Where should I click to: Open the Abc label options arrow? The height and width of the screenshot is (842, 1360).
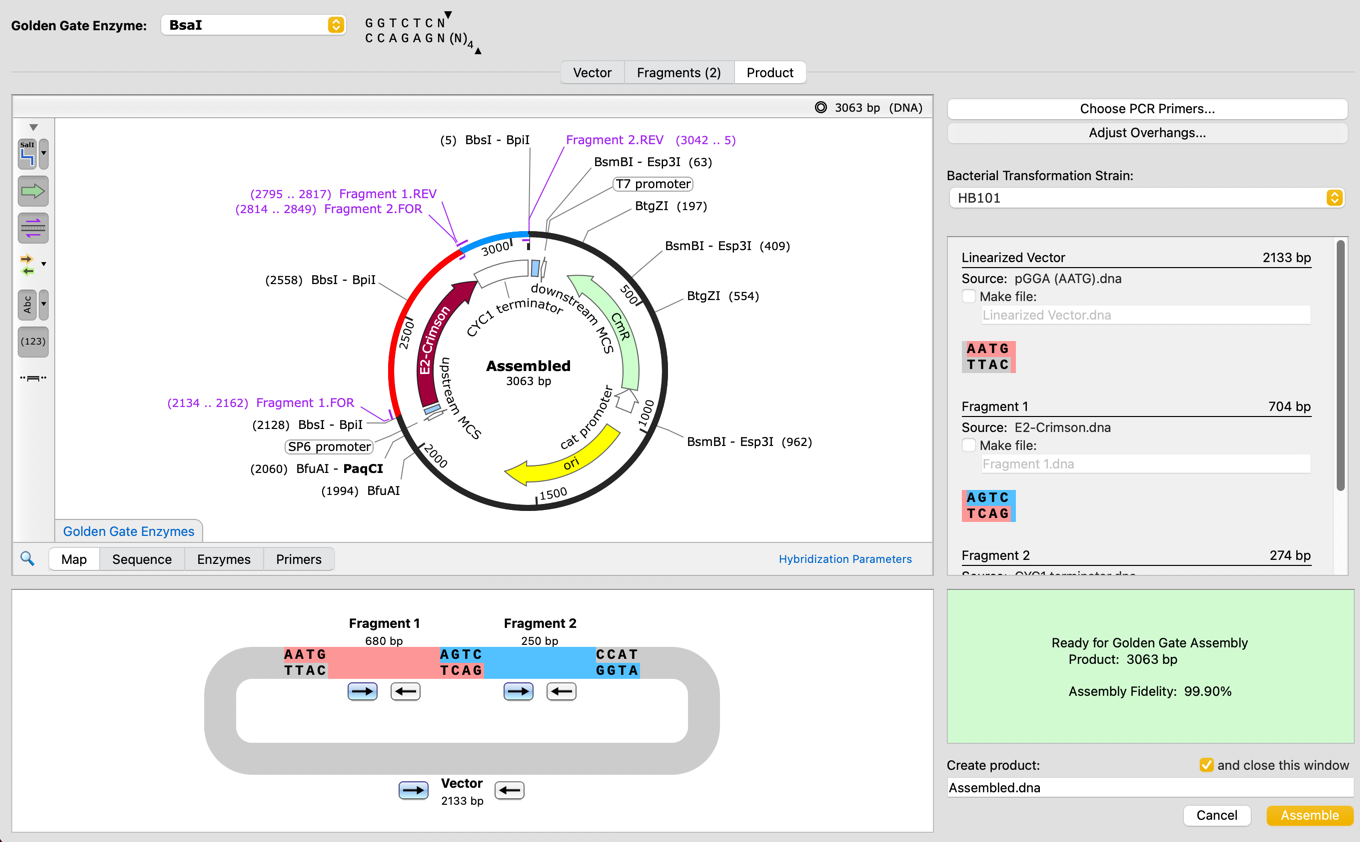[x=44, y=304]
